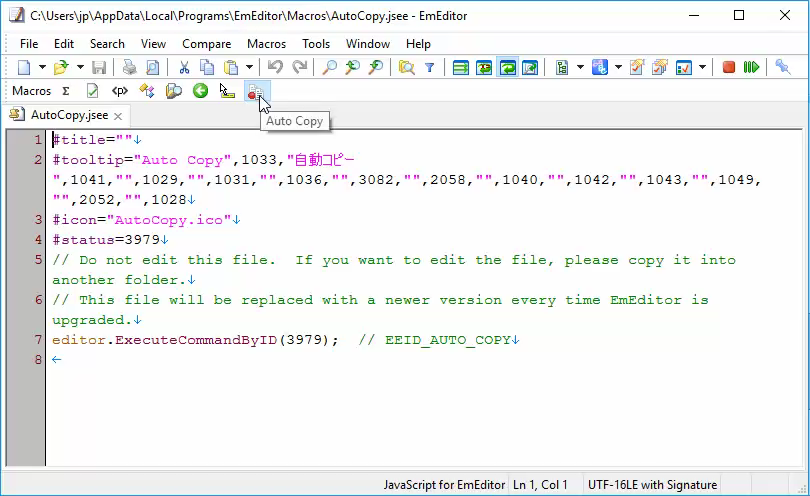Open the Macros menu

click(267, 44)
